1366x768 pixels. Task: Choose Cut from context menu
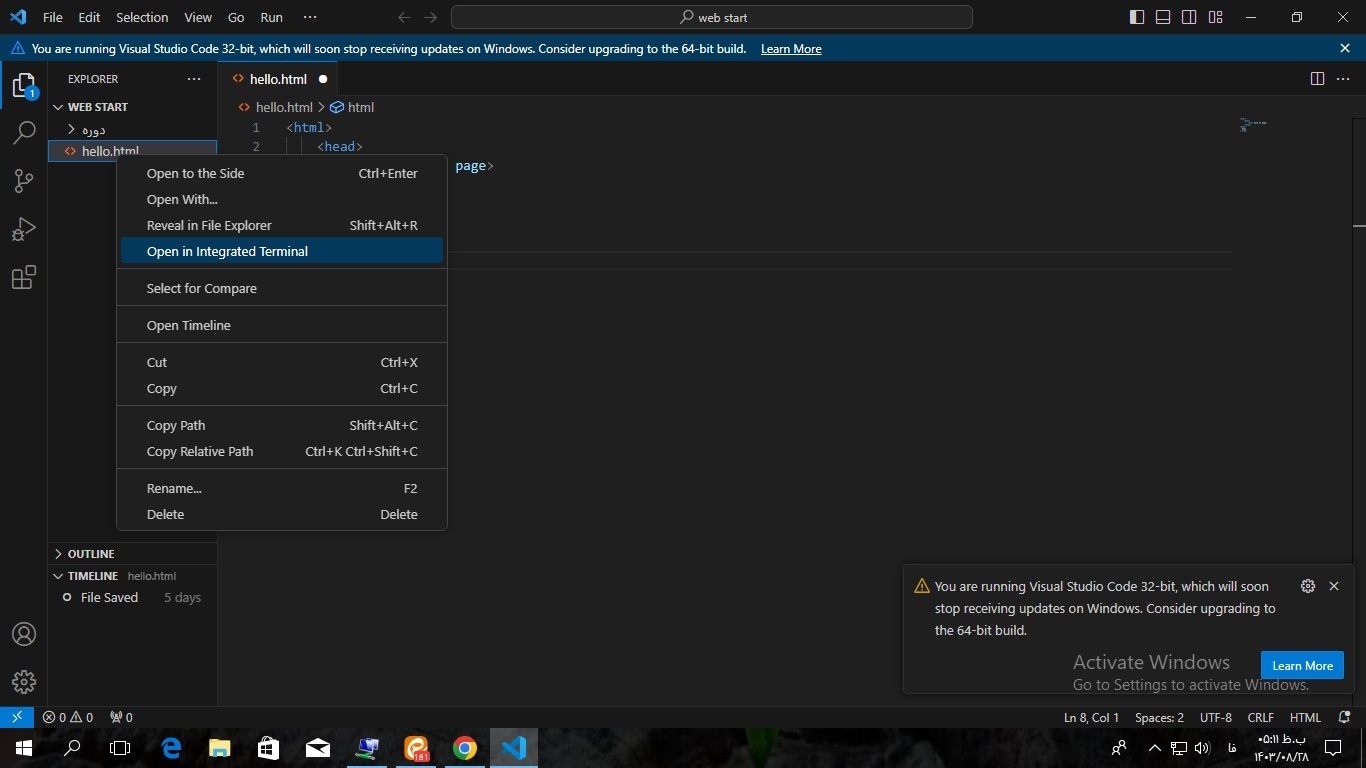[282, 362]
